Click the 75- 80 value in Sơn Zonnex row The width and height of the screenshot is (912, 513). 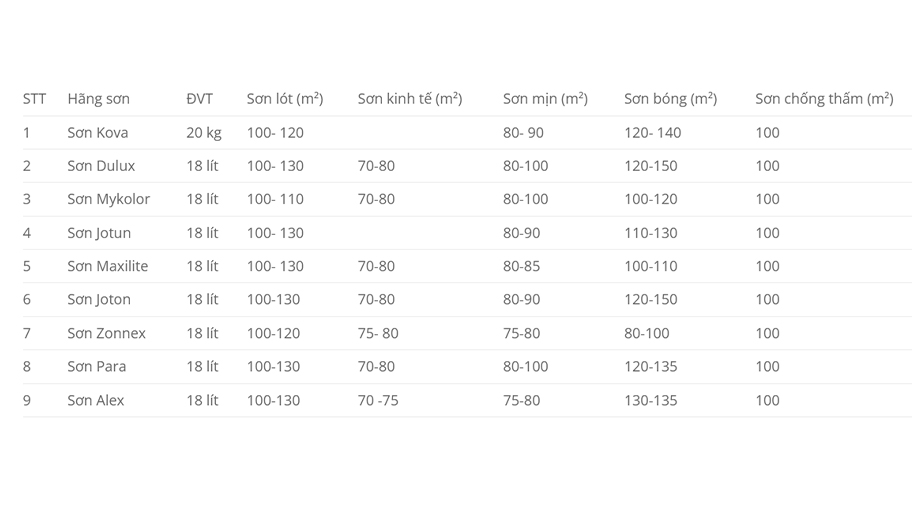click(x=378, y=333)
